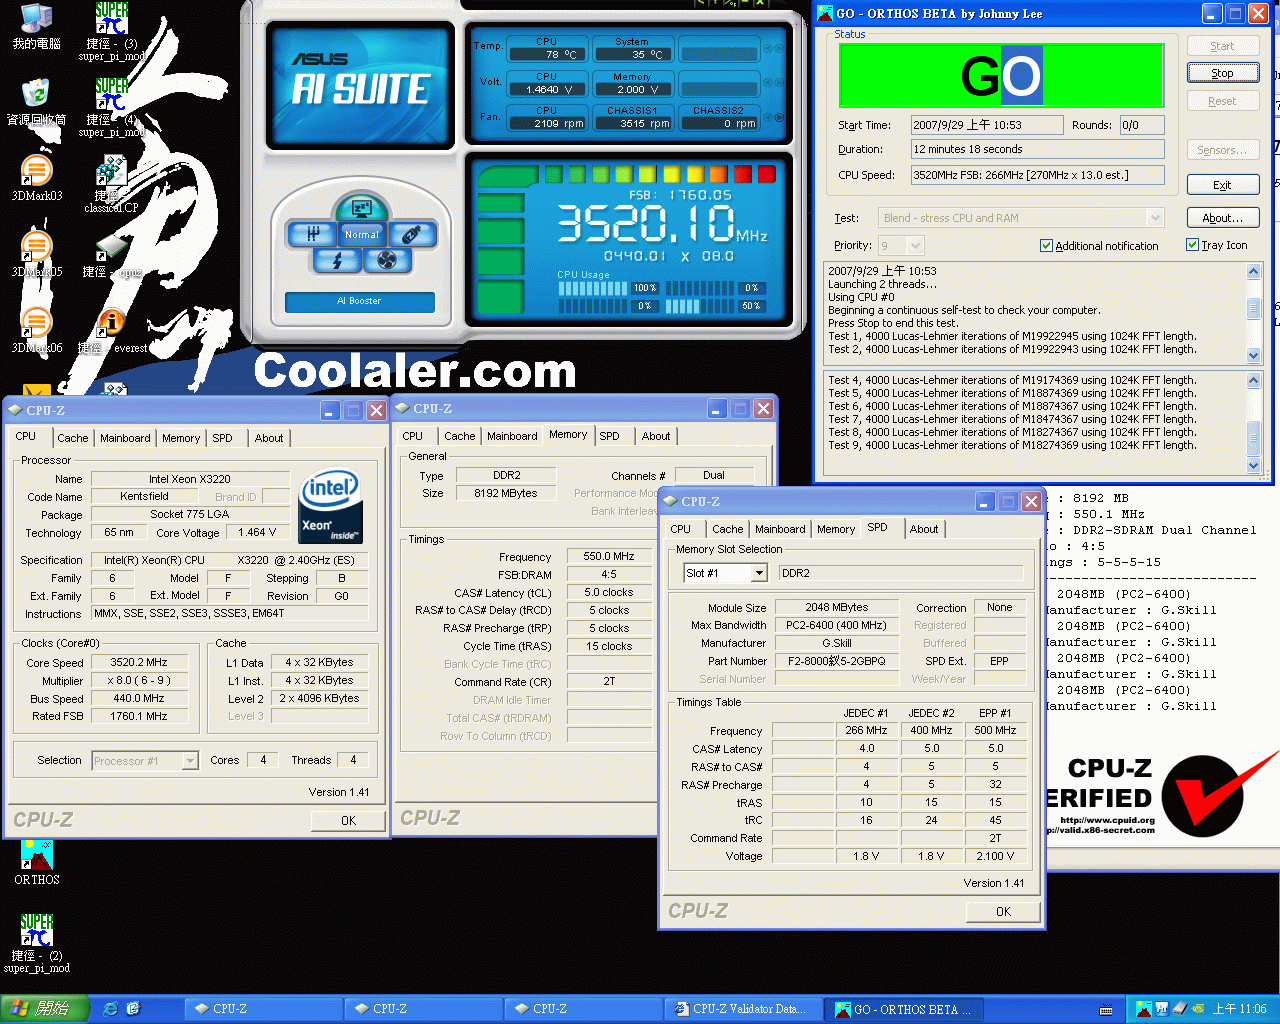This screenshot has width=1280, height=1024.
Task: Open the Priority dropdown in ORTHOS
Action: tap(915, 246)
